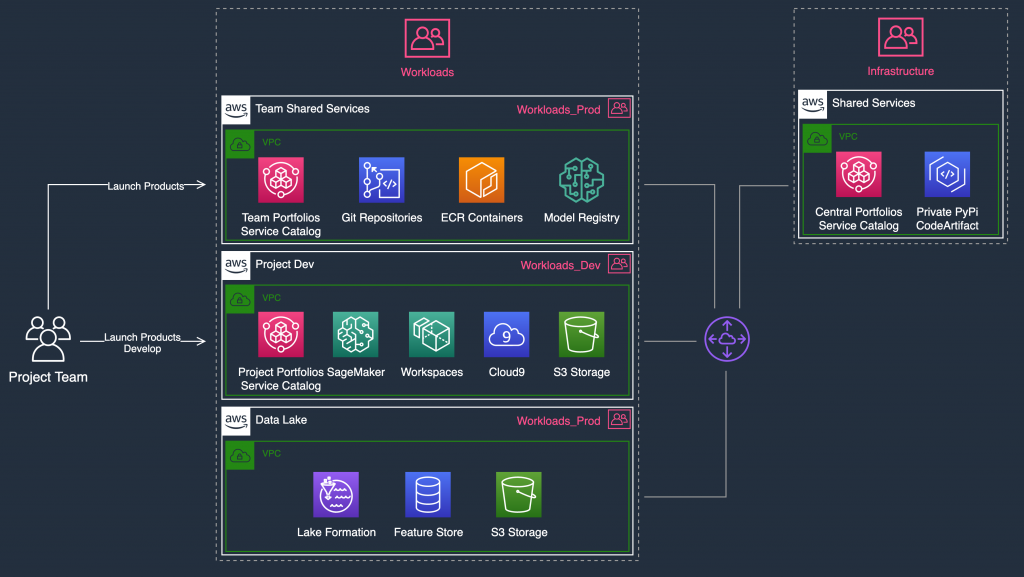Select the Model Registry icon
The width and height of the screenshot is (1024, 577).
pos(581,180)
